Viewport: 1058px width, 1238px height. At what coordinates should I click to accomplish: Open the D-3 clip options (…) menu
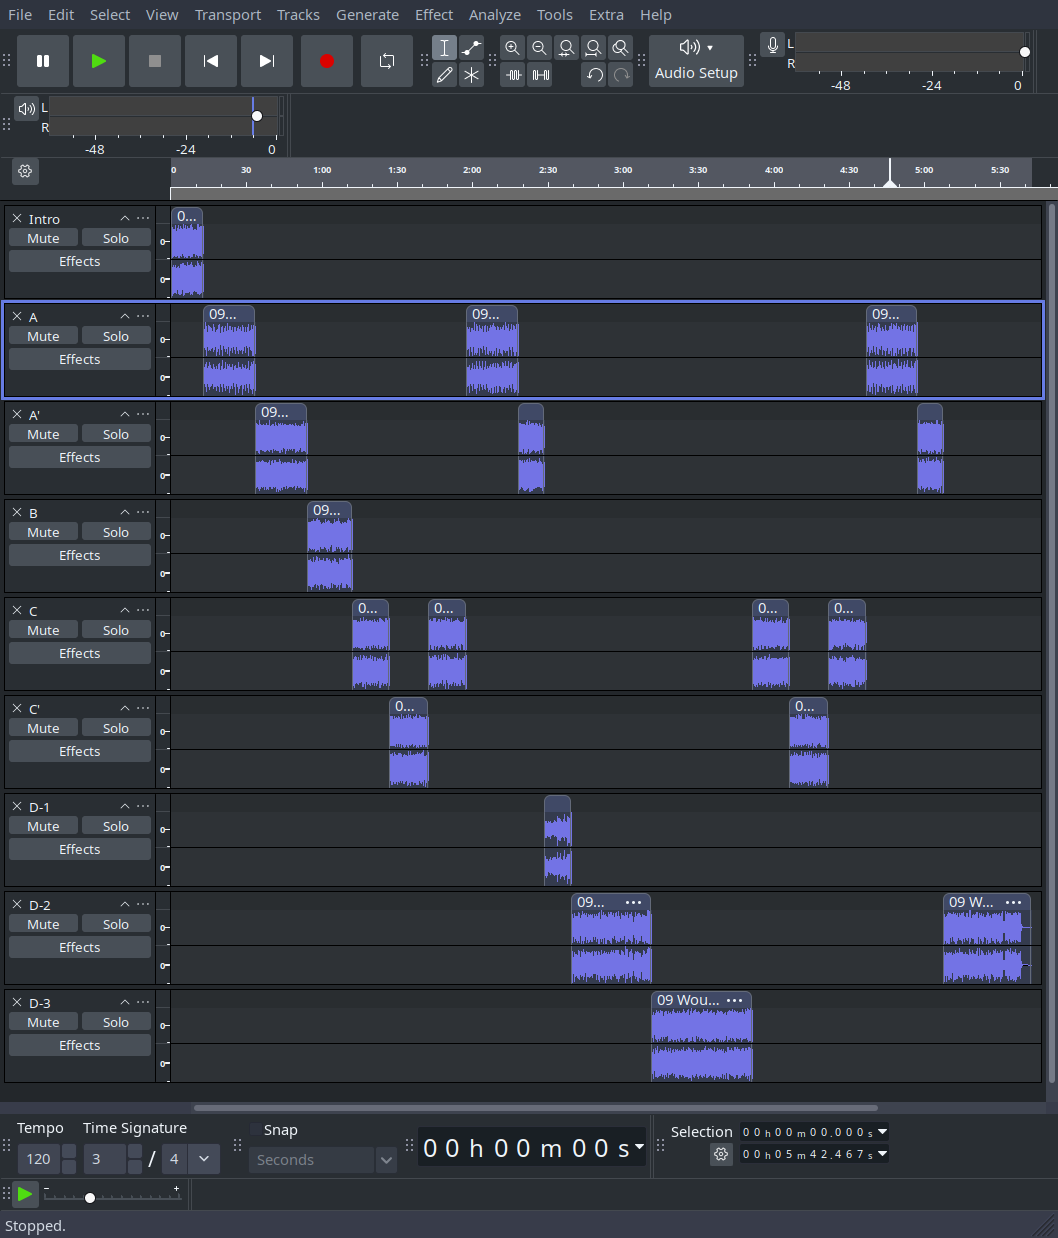(735, 1000)
